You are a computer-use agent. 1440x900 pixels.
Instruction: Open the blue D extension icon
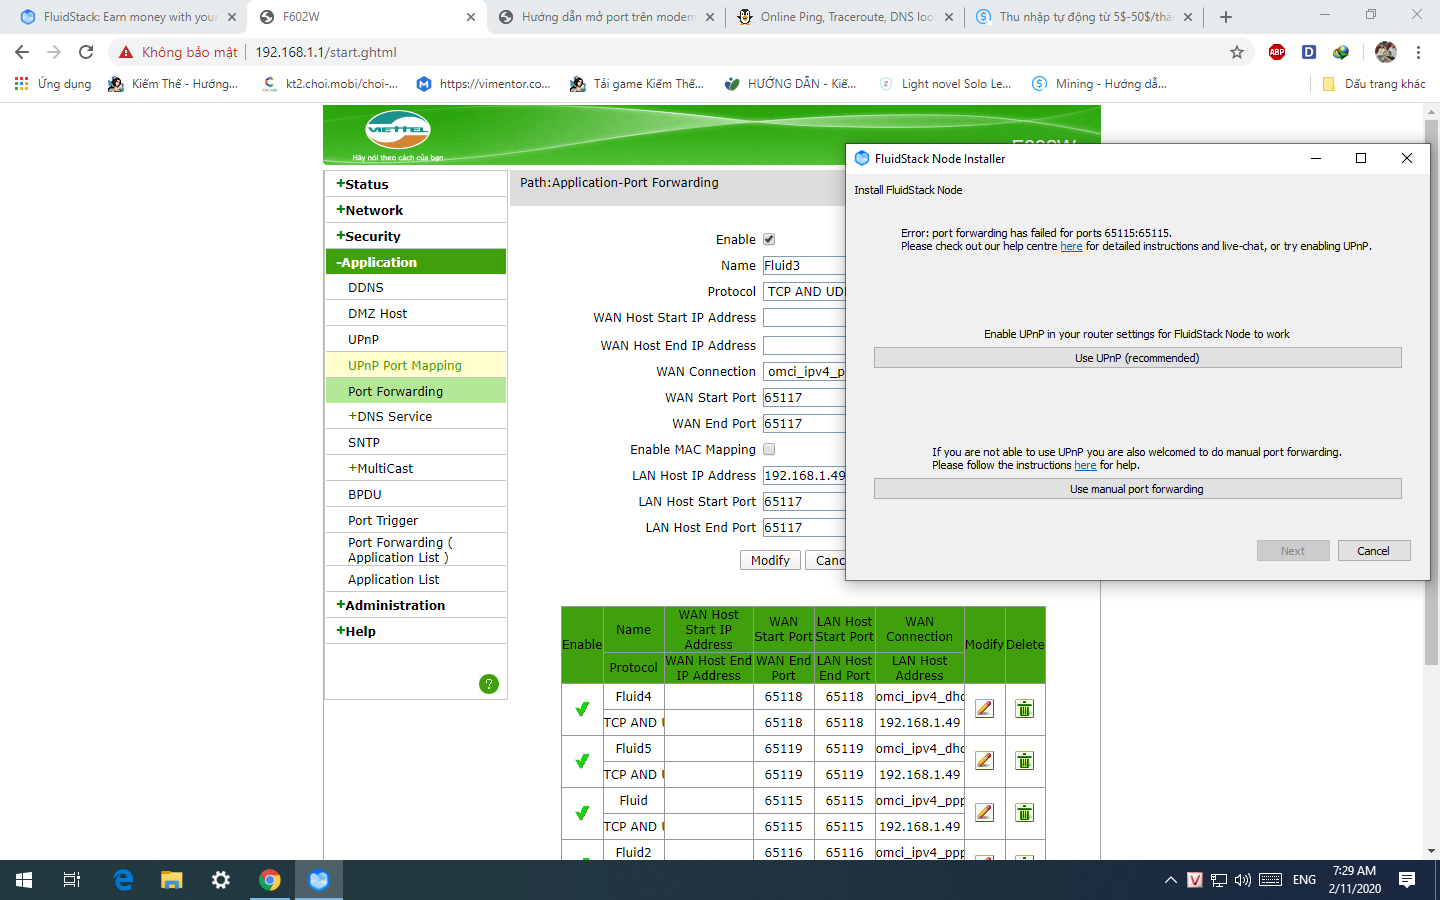tap(1309, 52)
